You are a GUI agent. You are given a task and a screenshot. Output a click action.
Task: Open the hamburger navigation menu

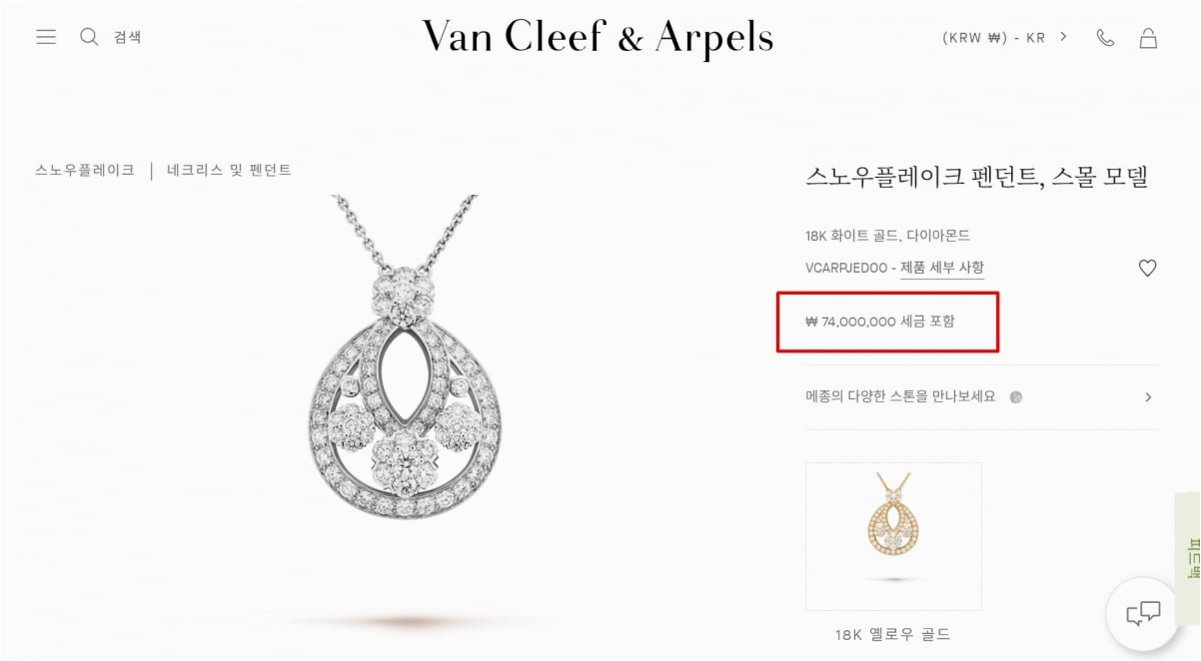[x=46, y=37]
